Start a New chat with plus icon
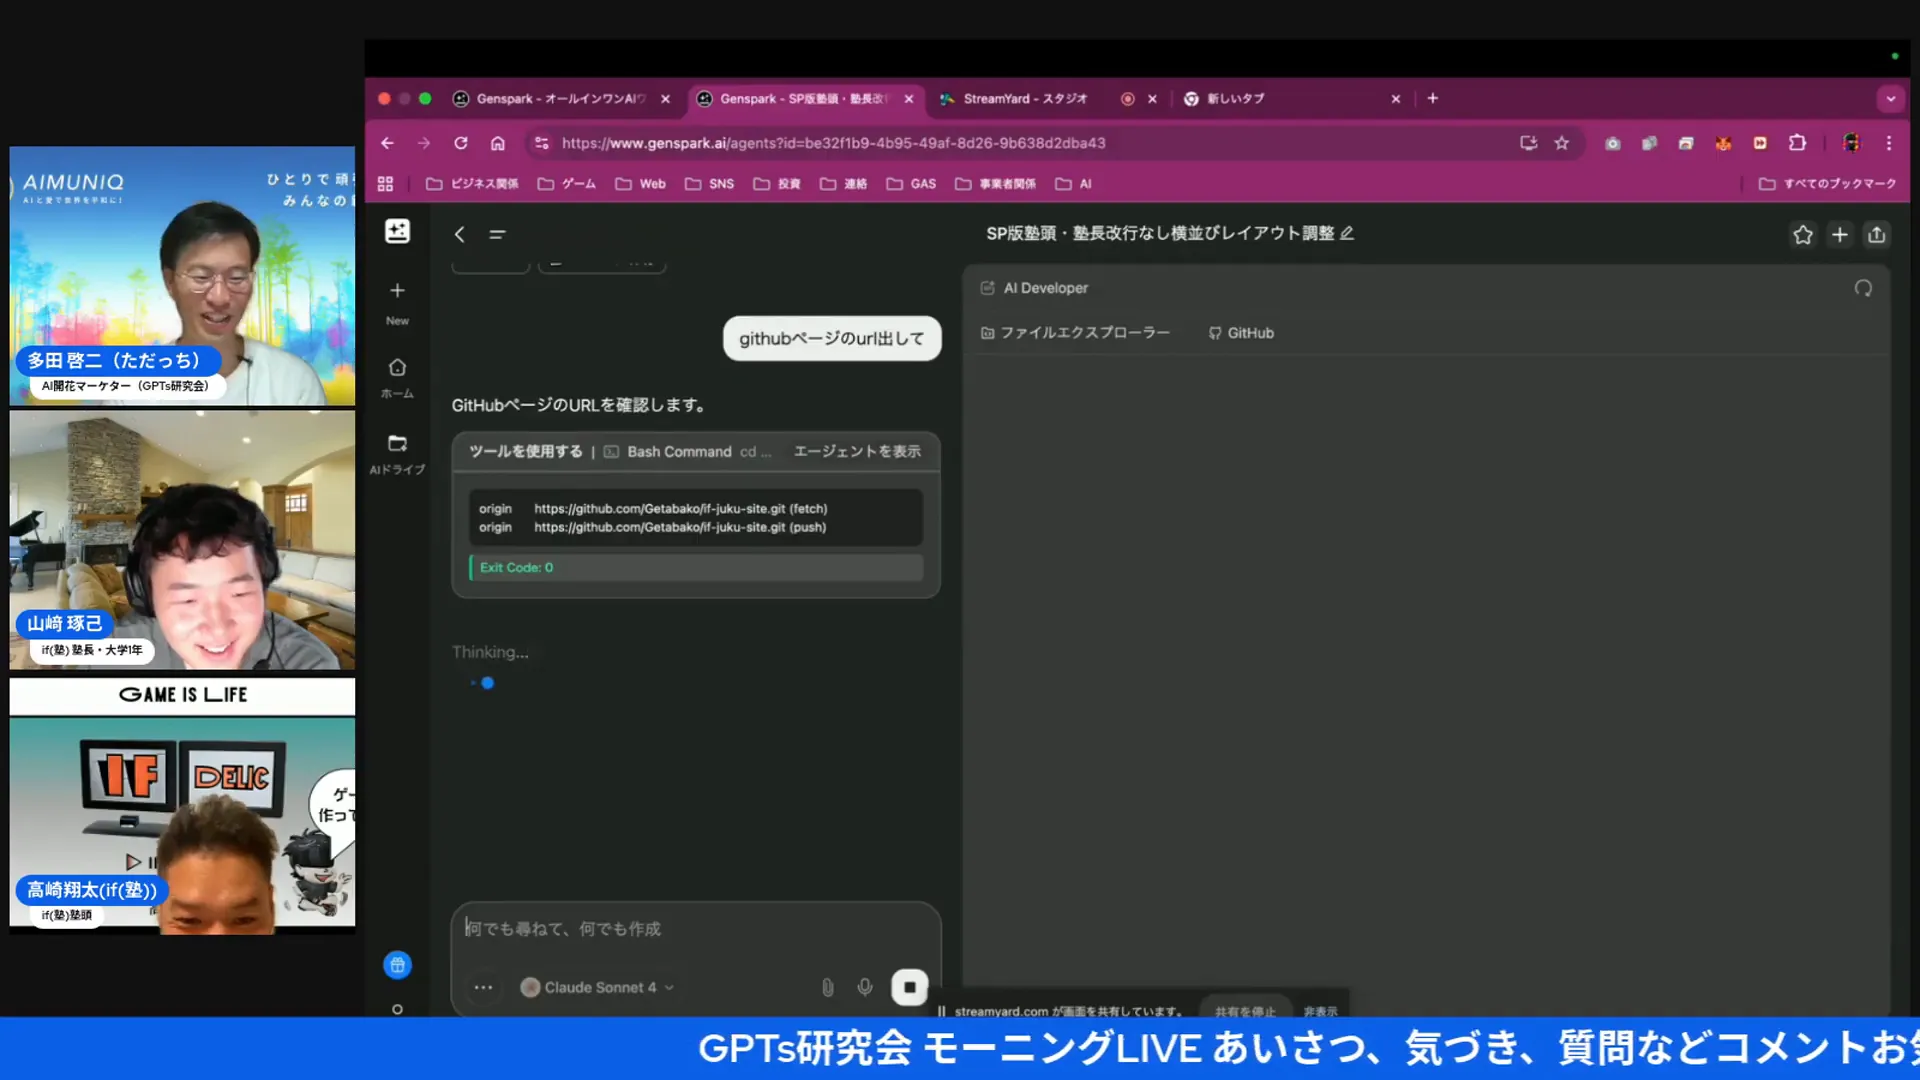Screen dimensions: 1920x1080 [397, 290]
